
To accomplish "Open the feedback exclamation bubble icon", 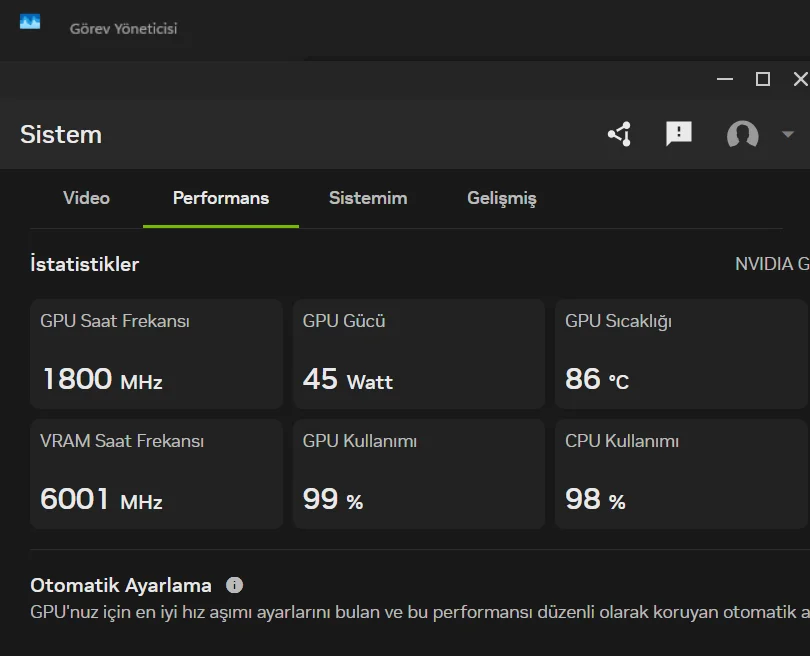I will tap(679, 134).
